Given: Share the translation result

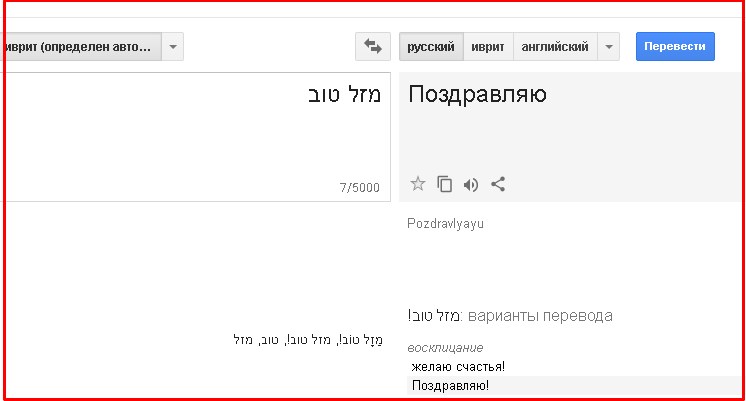Looking at the screenshot, I should [498, 184].
